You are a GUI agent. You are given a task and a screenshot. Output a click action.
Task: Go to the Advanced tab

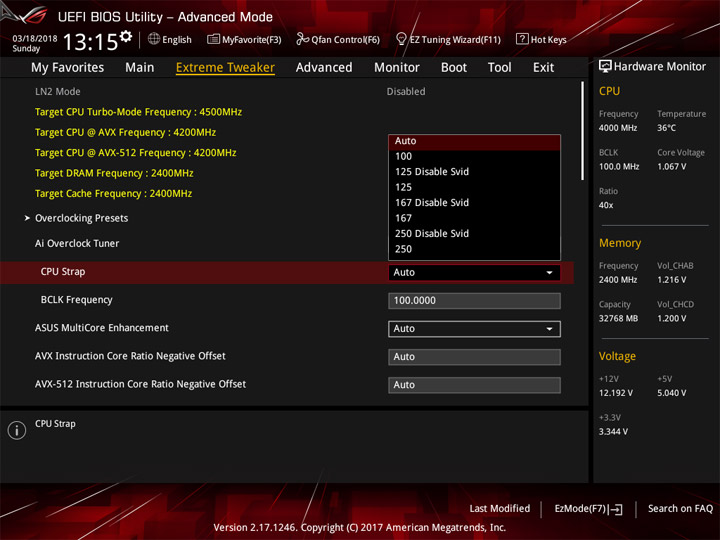click(324, 68)
